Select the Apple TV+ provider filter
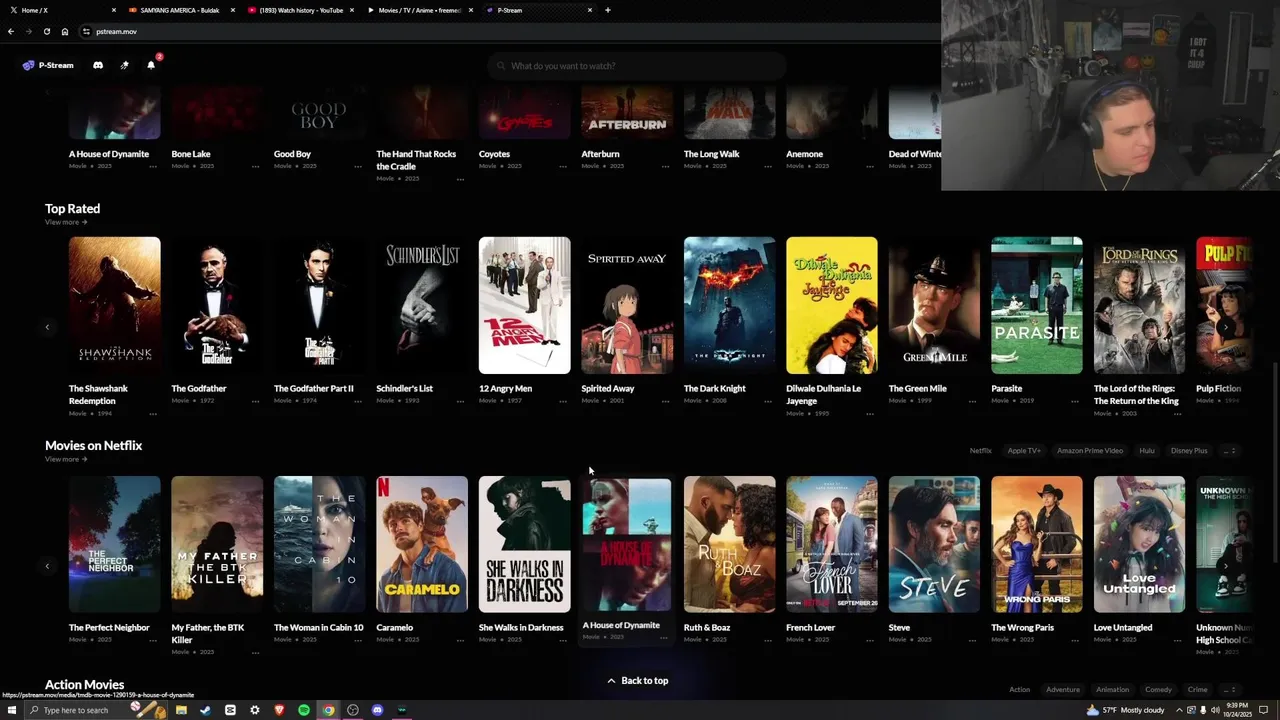 tap(1024, 451)
